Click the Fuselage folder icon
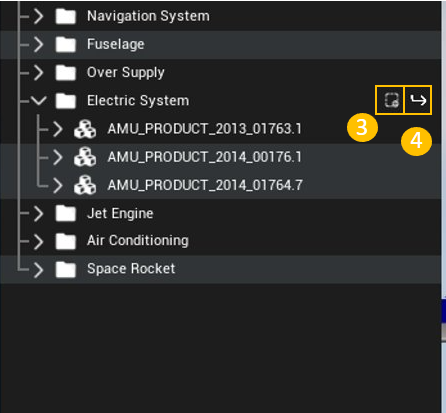The image size is (446, 413). click(66, 44)
